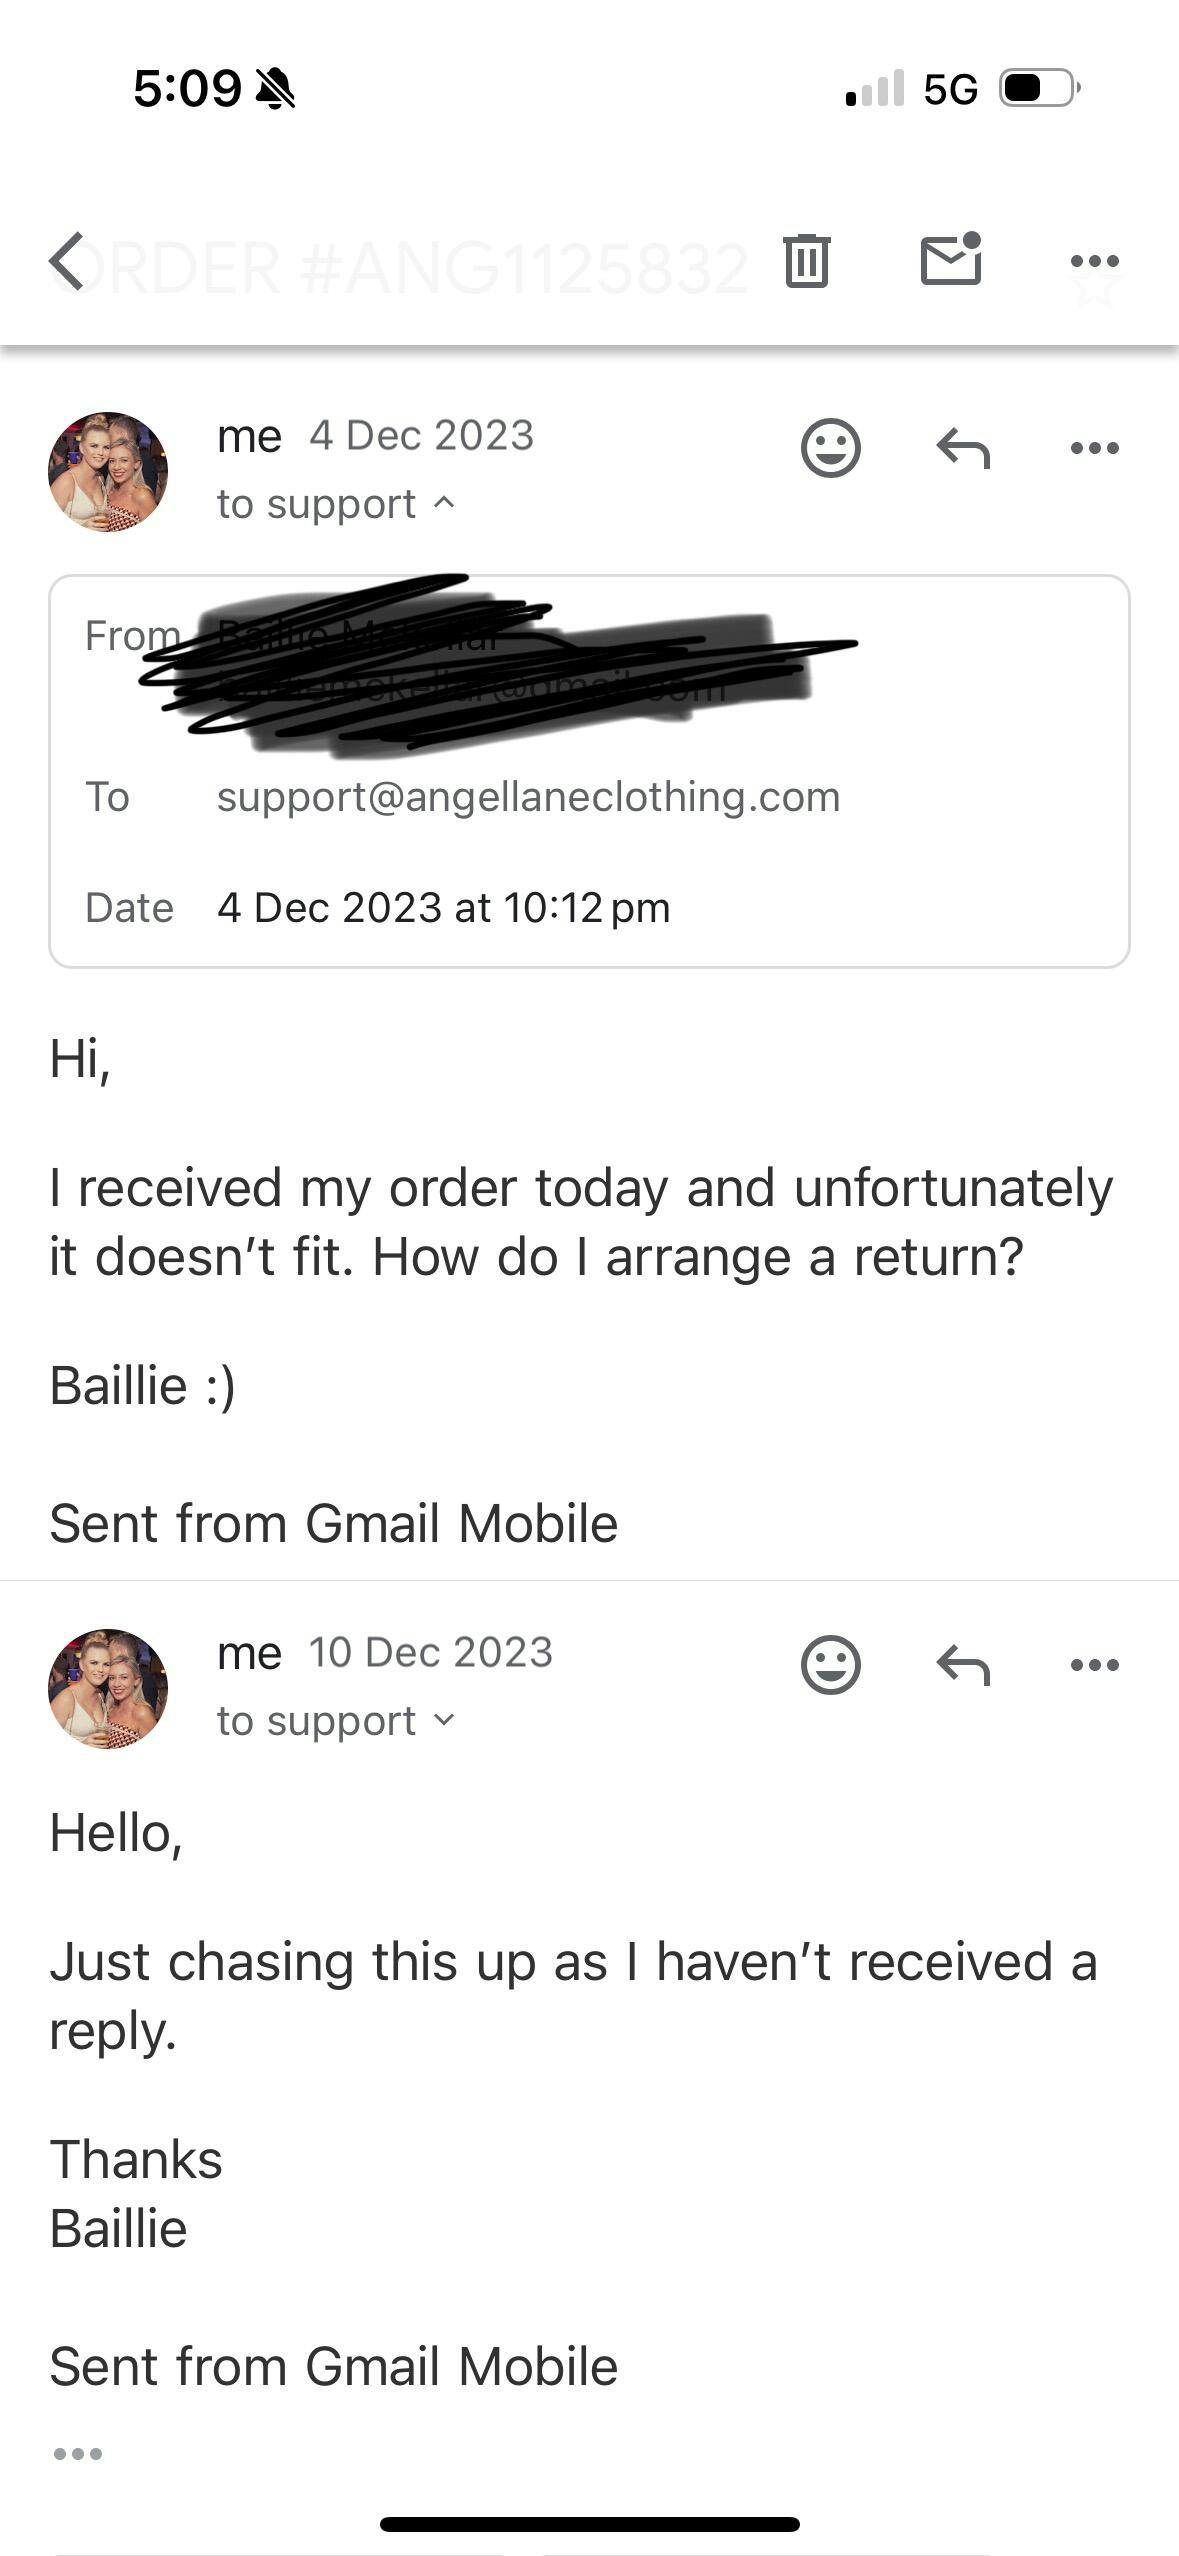
Task: Tap the back arrow to leave email
Action: pos(68,262)
